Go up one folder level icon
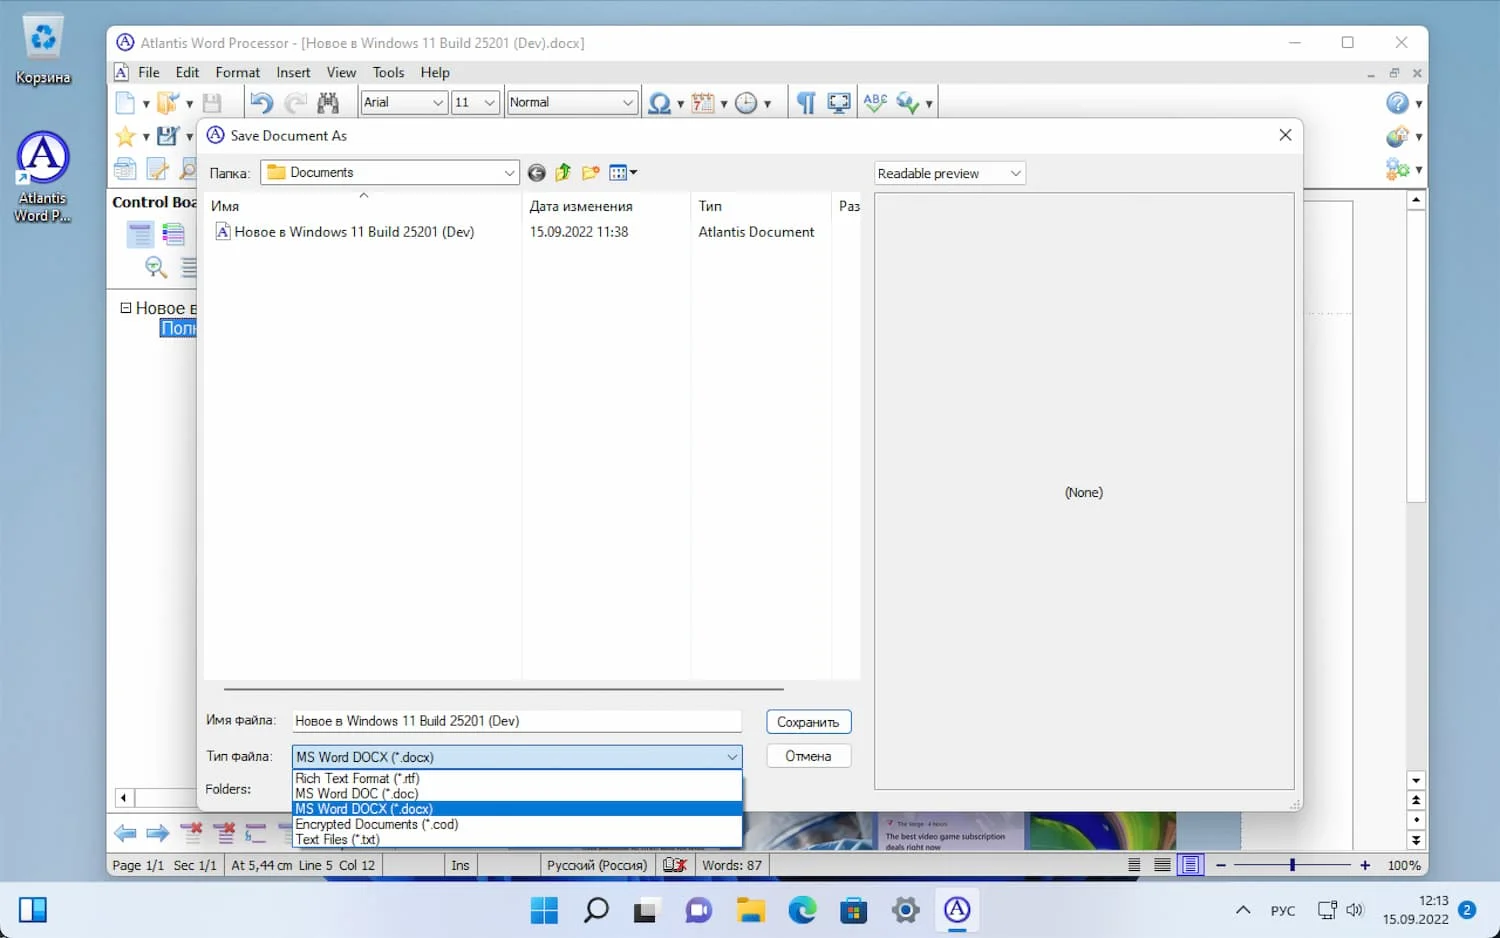This screenshot has height=938, width=1500. (x=563, y=173)
